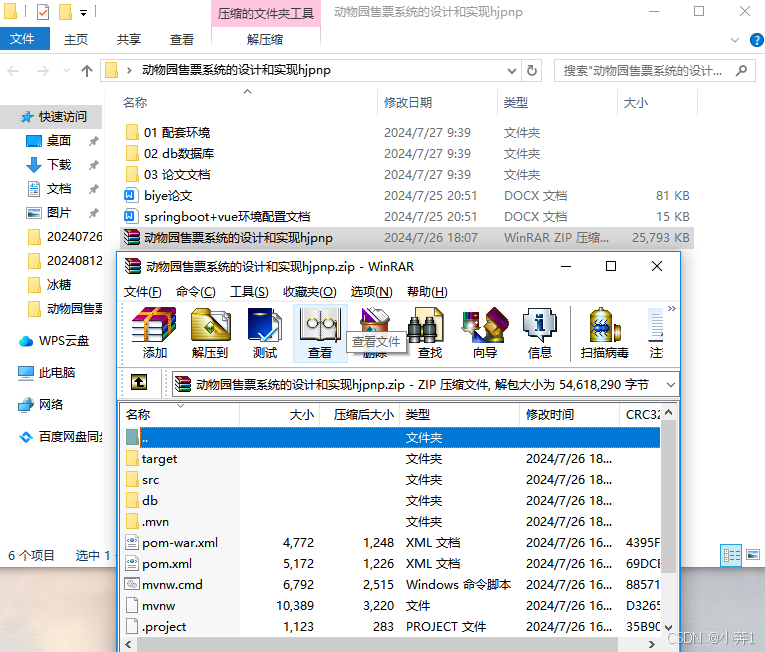The width and height of the screenshot is (765, 652).
Task: Open the recent locations dropdown arrow
Action: point(66,71)
